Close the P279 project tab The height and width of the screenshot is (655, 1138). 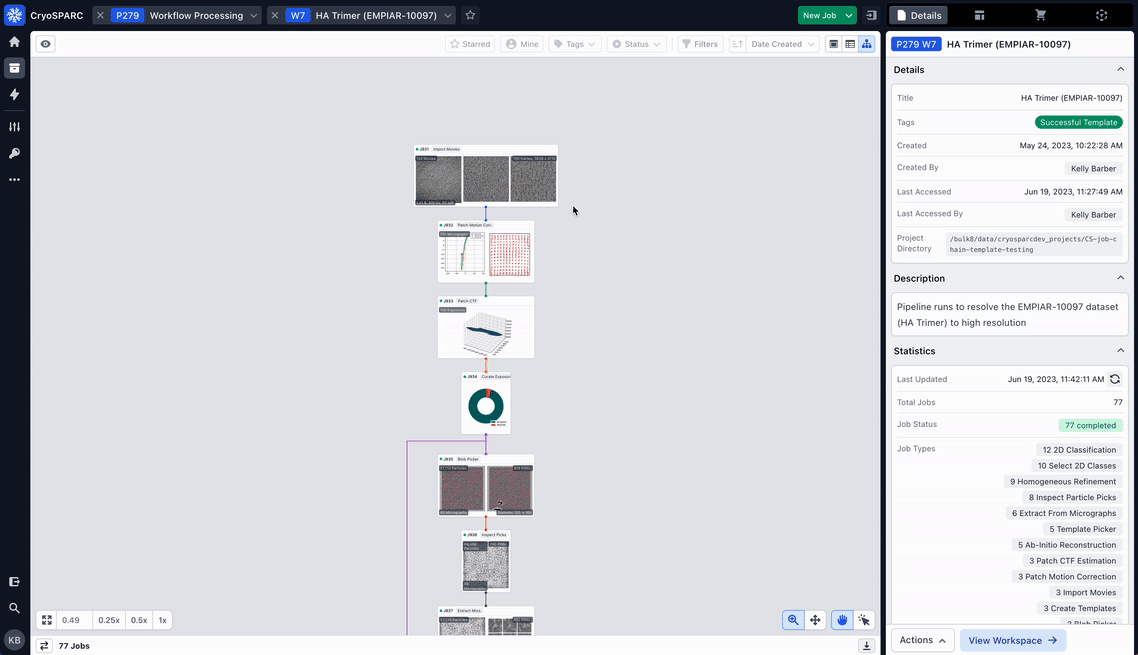(x=100, y=15)
